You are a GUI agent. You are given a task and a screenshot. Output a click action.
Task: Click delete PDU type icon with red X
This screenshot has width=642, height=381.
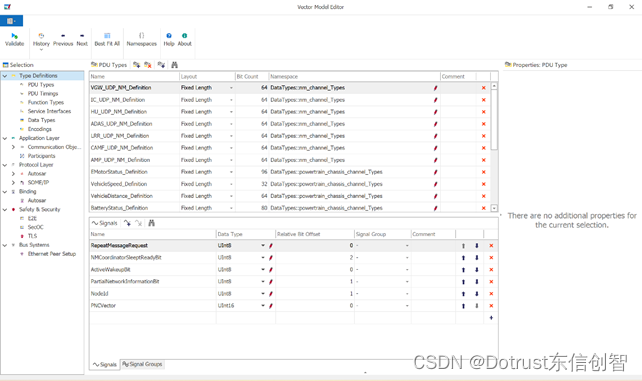pos(148,65)
